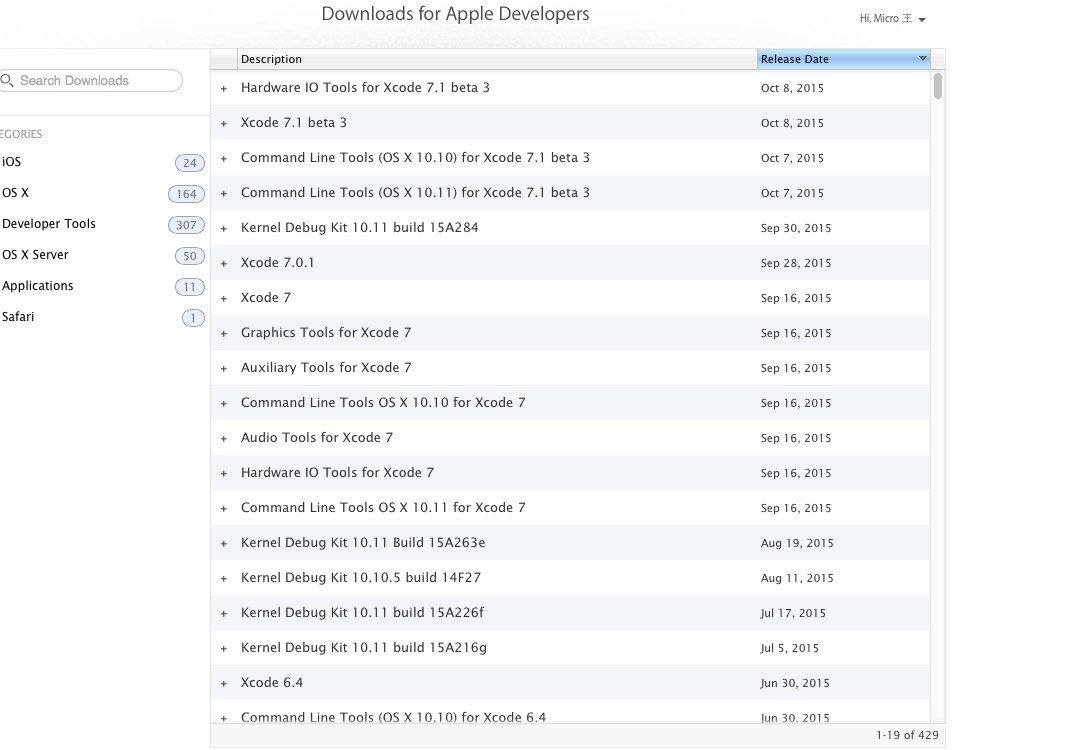This screenshot has height=750, width=1070.
Task: Click 'Kernel Debug Kit 10.11 build 15A216g' text
Action: point(364,648)
